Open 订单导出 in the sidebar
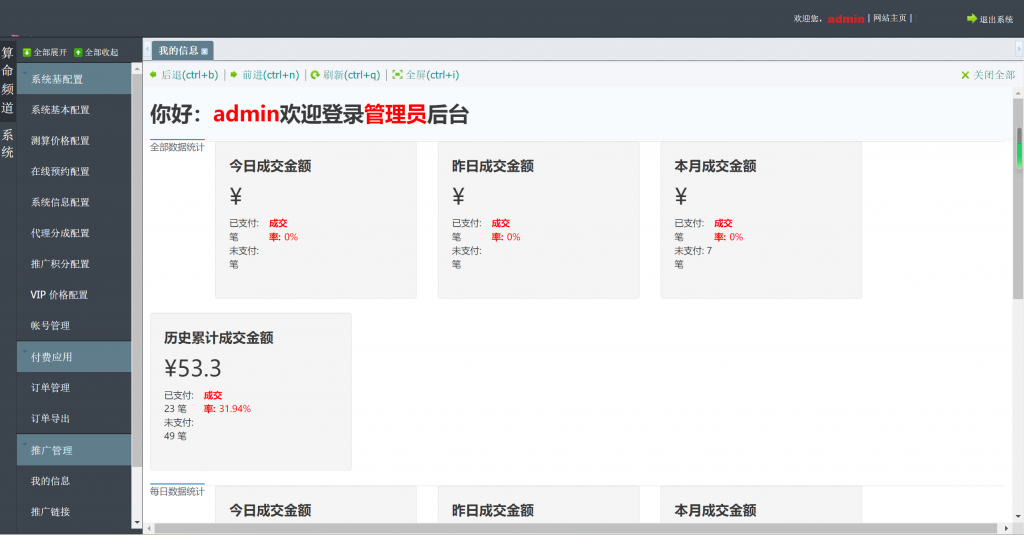The width and height of the screenshot is (1024, 535). click(x=51, y=419)
